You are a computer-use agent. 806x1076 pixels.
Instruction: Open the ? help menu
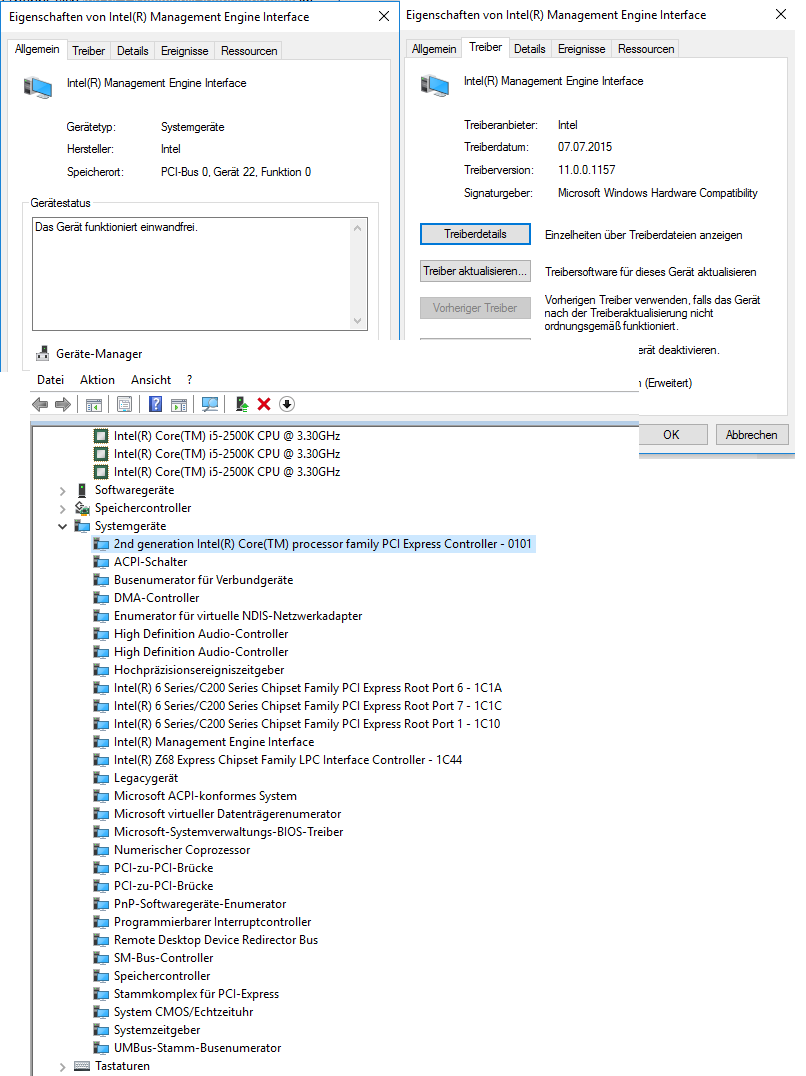[189, 379]
